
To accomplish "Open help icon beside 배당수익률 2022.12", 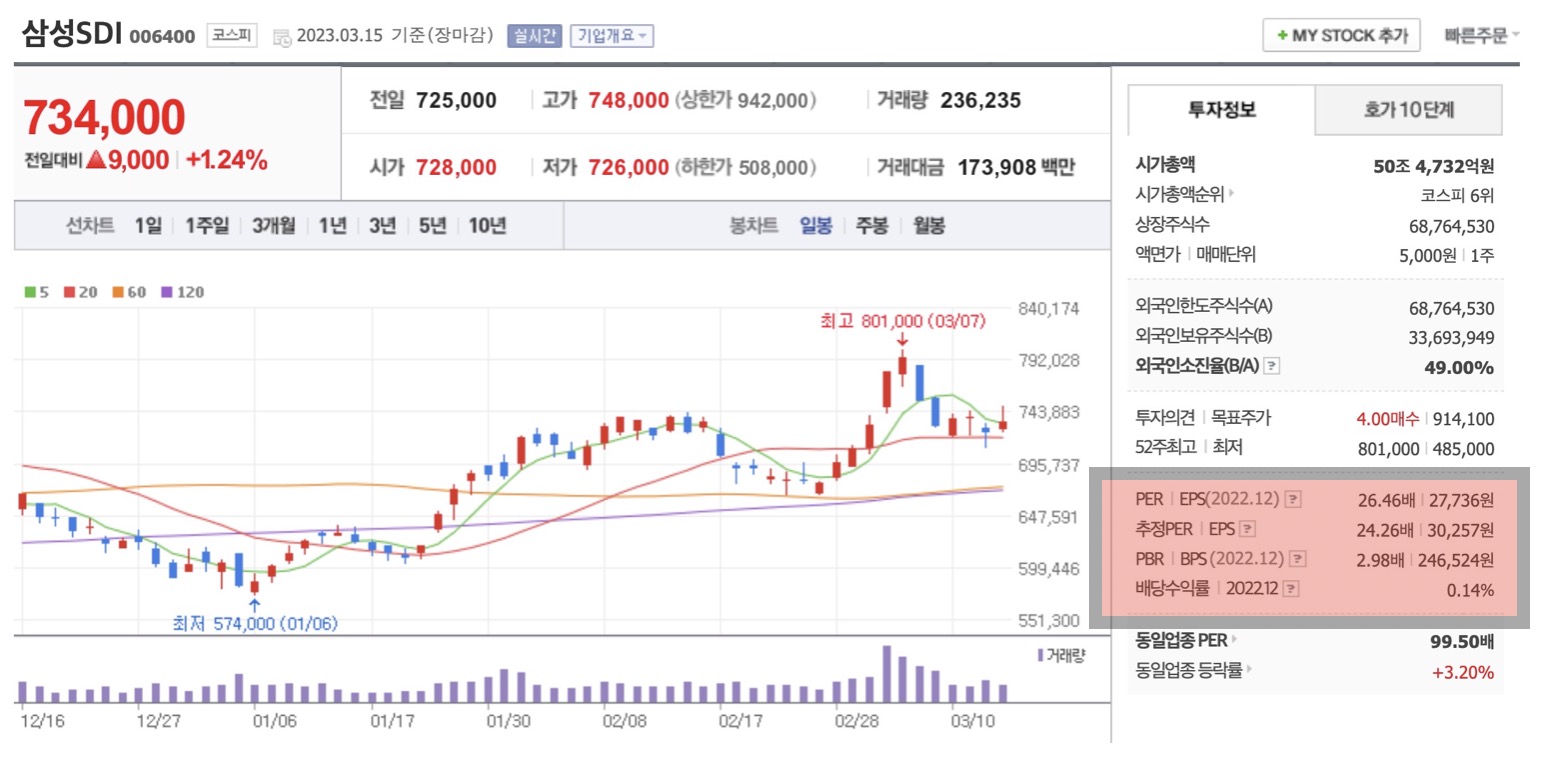I will click(1292, 589).
